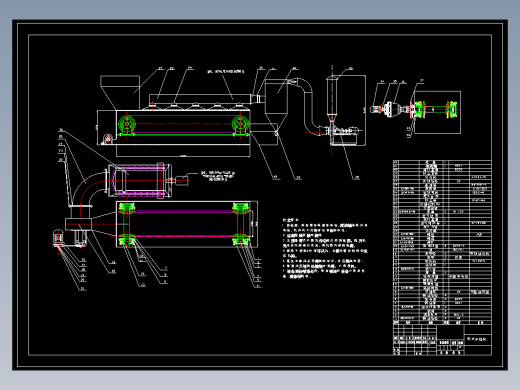Select the small wheel at the main frame's left

(108, 138)
